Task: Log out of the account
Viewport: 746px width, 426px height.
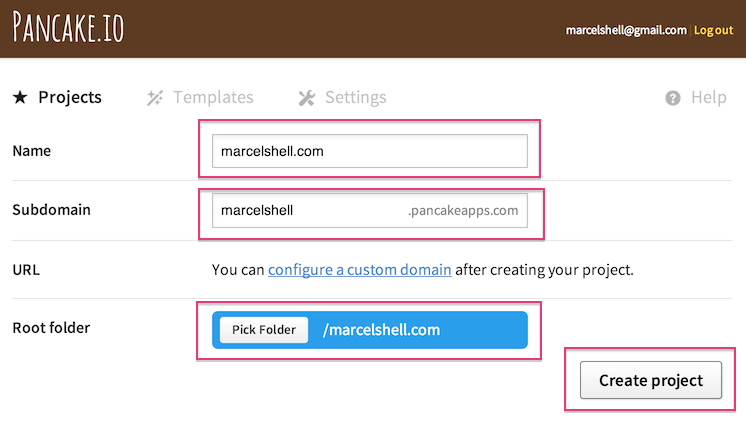Action: tap(713, 30)
